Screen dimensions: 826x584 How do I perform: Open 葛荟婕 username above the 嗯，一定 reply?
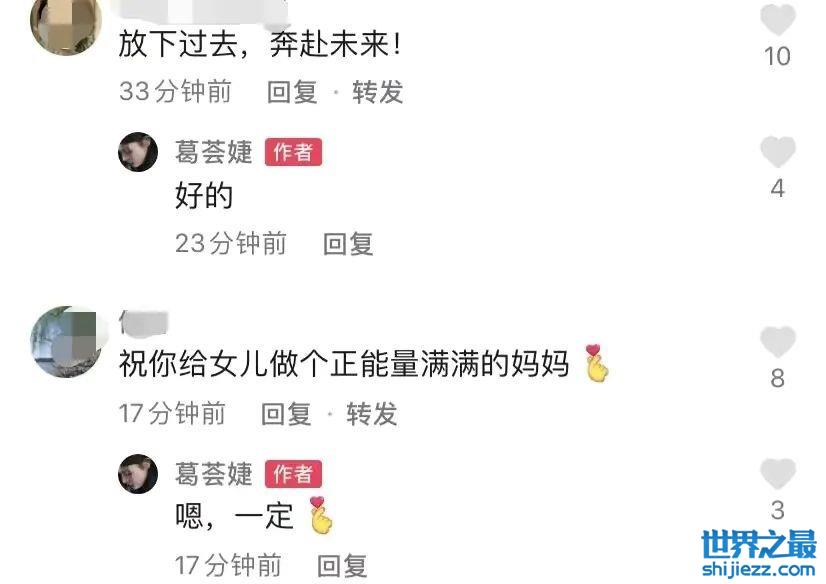[213, 473]
